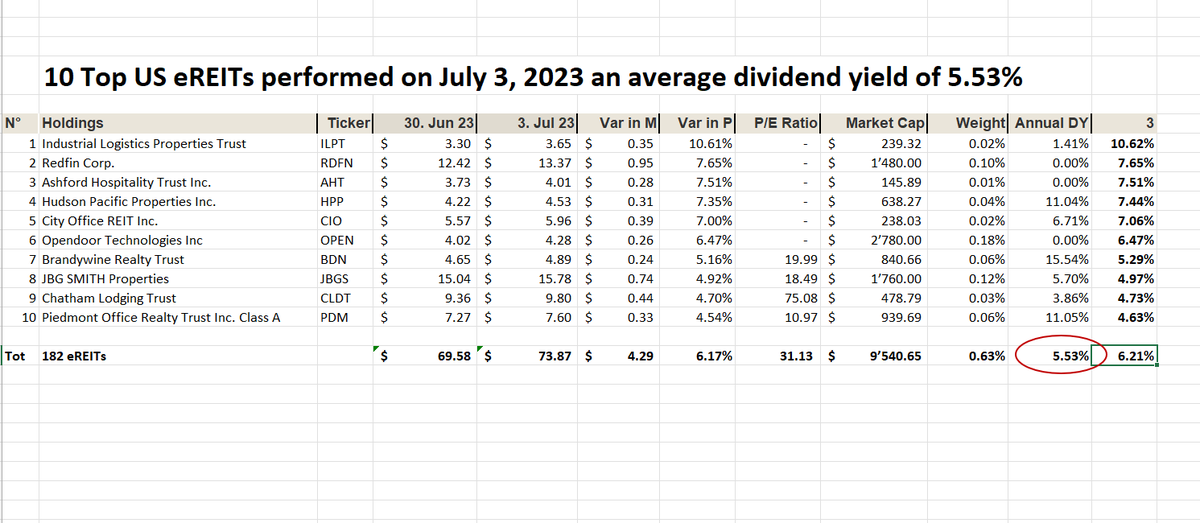This screenshot has height=523, width=1200.
Task: Select the 3. Jul 23 column header
Action: click(x=530, y=124)
